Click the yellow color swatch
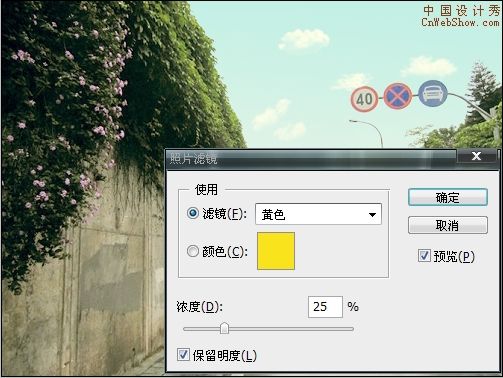Image resolution: width=503 pixels, height=378 pixels. click(x=276, y=251)
